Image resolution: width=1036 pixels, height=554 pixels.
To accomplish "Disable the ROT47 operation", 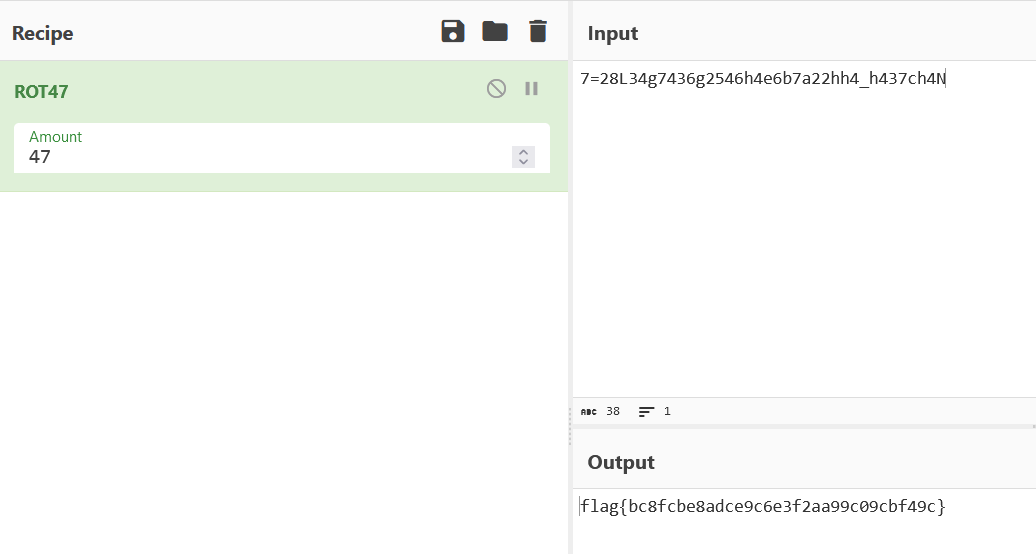I will pos(496,89).
